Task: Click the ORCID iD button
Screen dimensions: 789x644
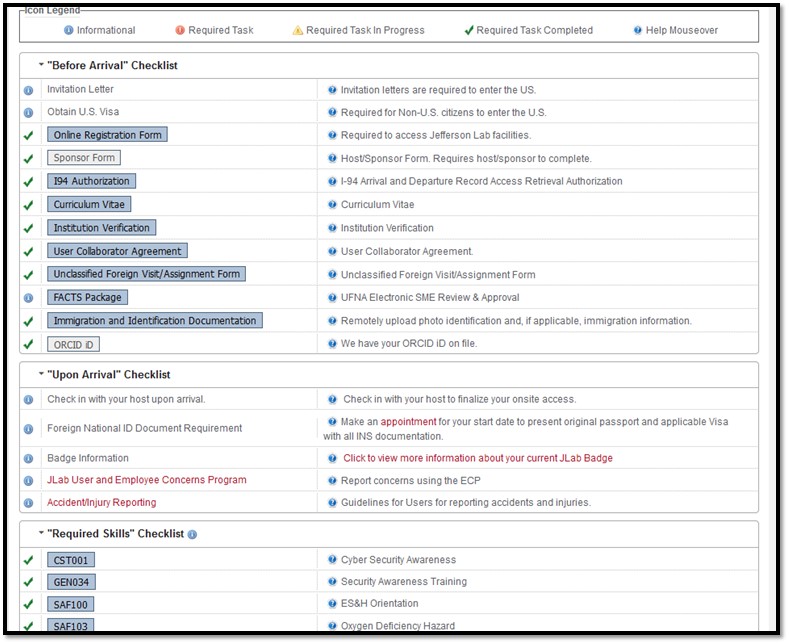Action: coord(73,345)
